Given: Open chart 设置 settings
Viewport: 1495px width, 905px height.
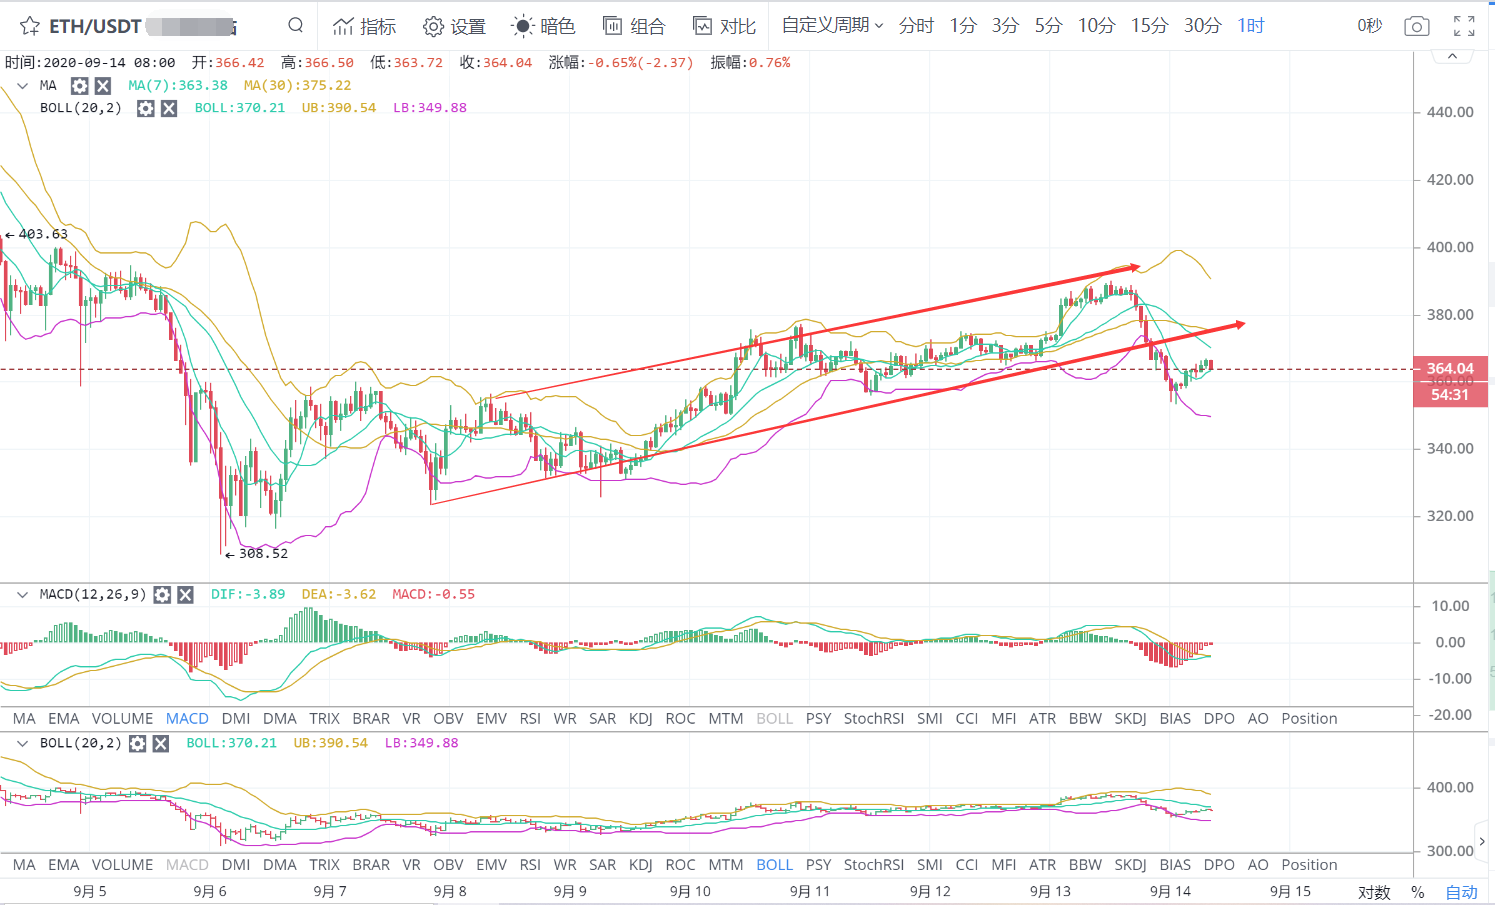Looking at the screenshot, I should (x=454, y=26).
